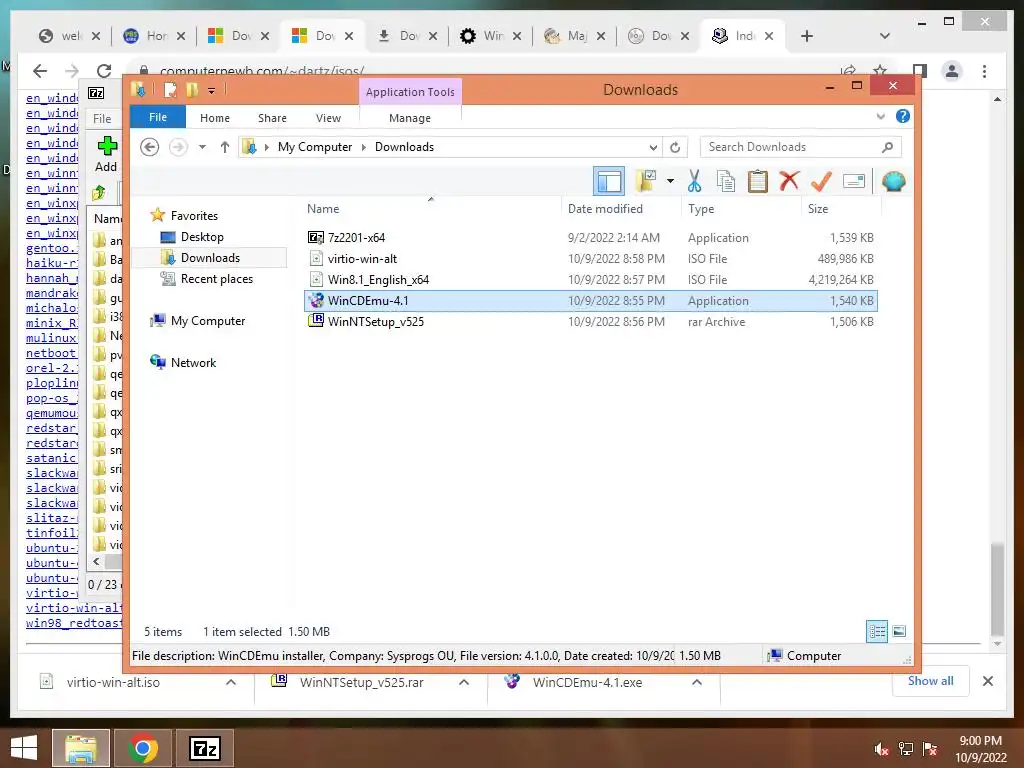Click the Cut scissors toolbar icon
Image resolution: width=1024 pixels, height=768 pixels.
tap(694, 181)
